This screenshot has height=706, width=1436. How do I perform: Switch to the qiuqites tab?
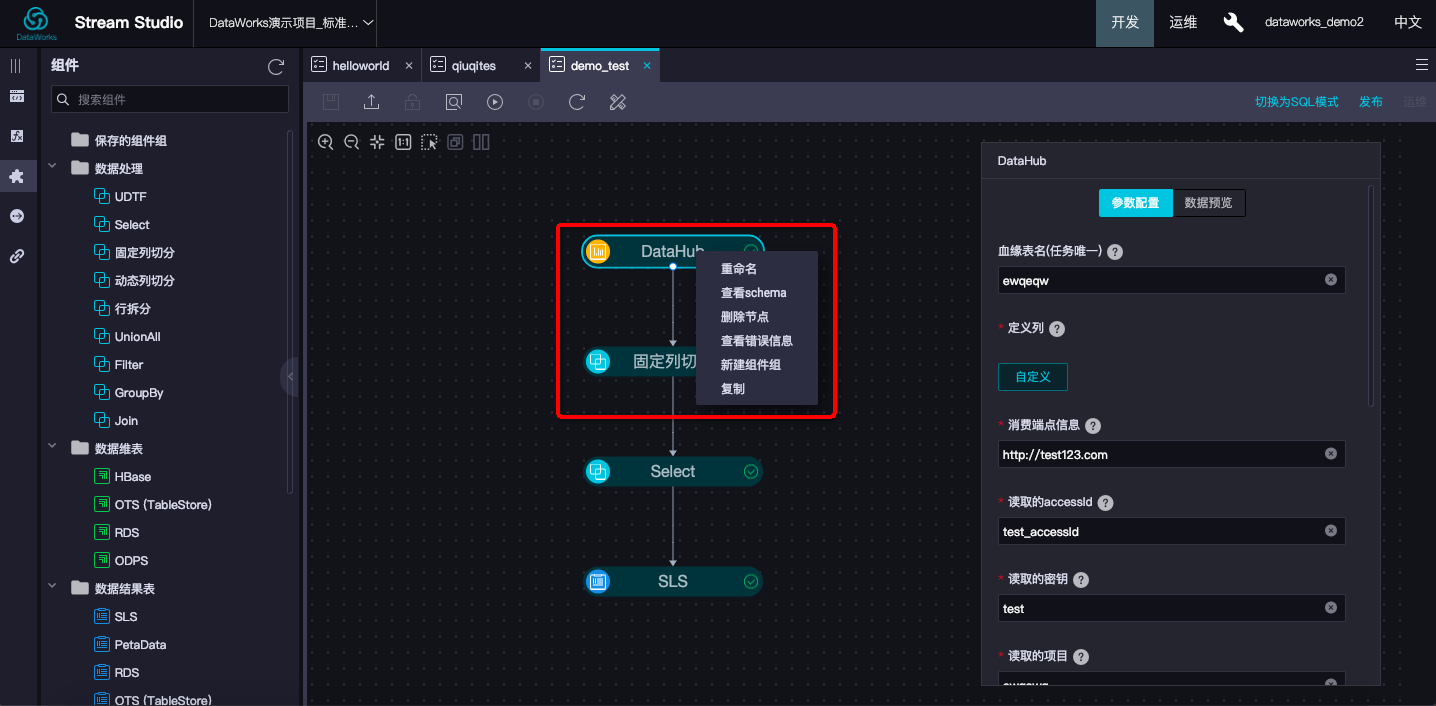coord(474,66)
